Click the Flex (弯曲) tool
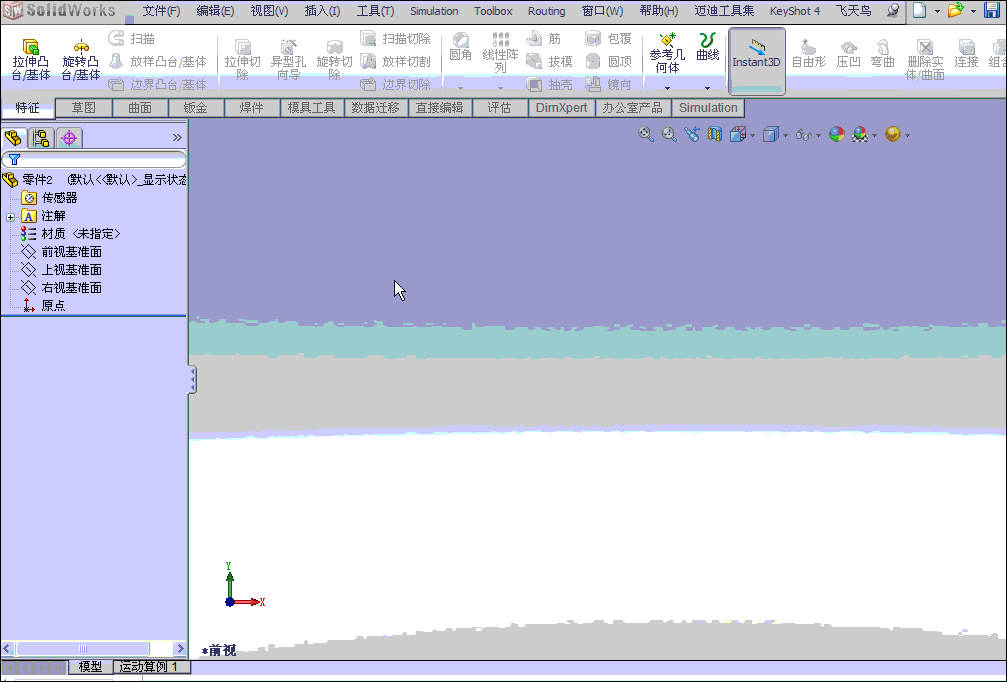The height and width of the screenshot is (682, 1007). [x=883, y=53]
